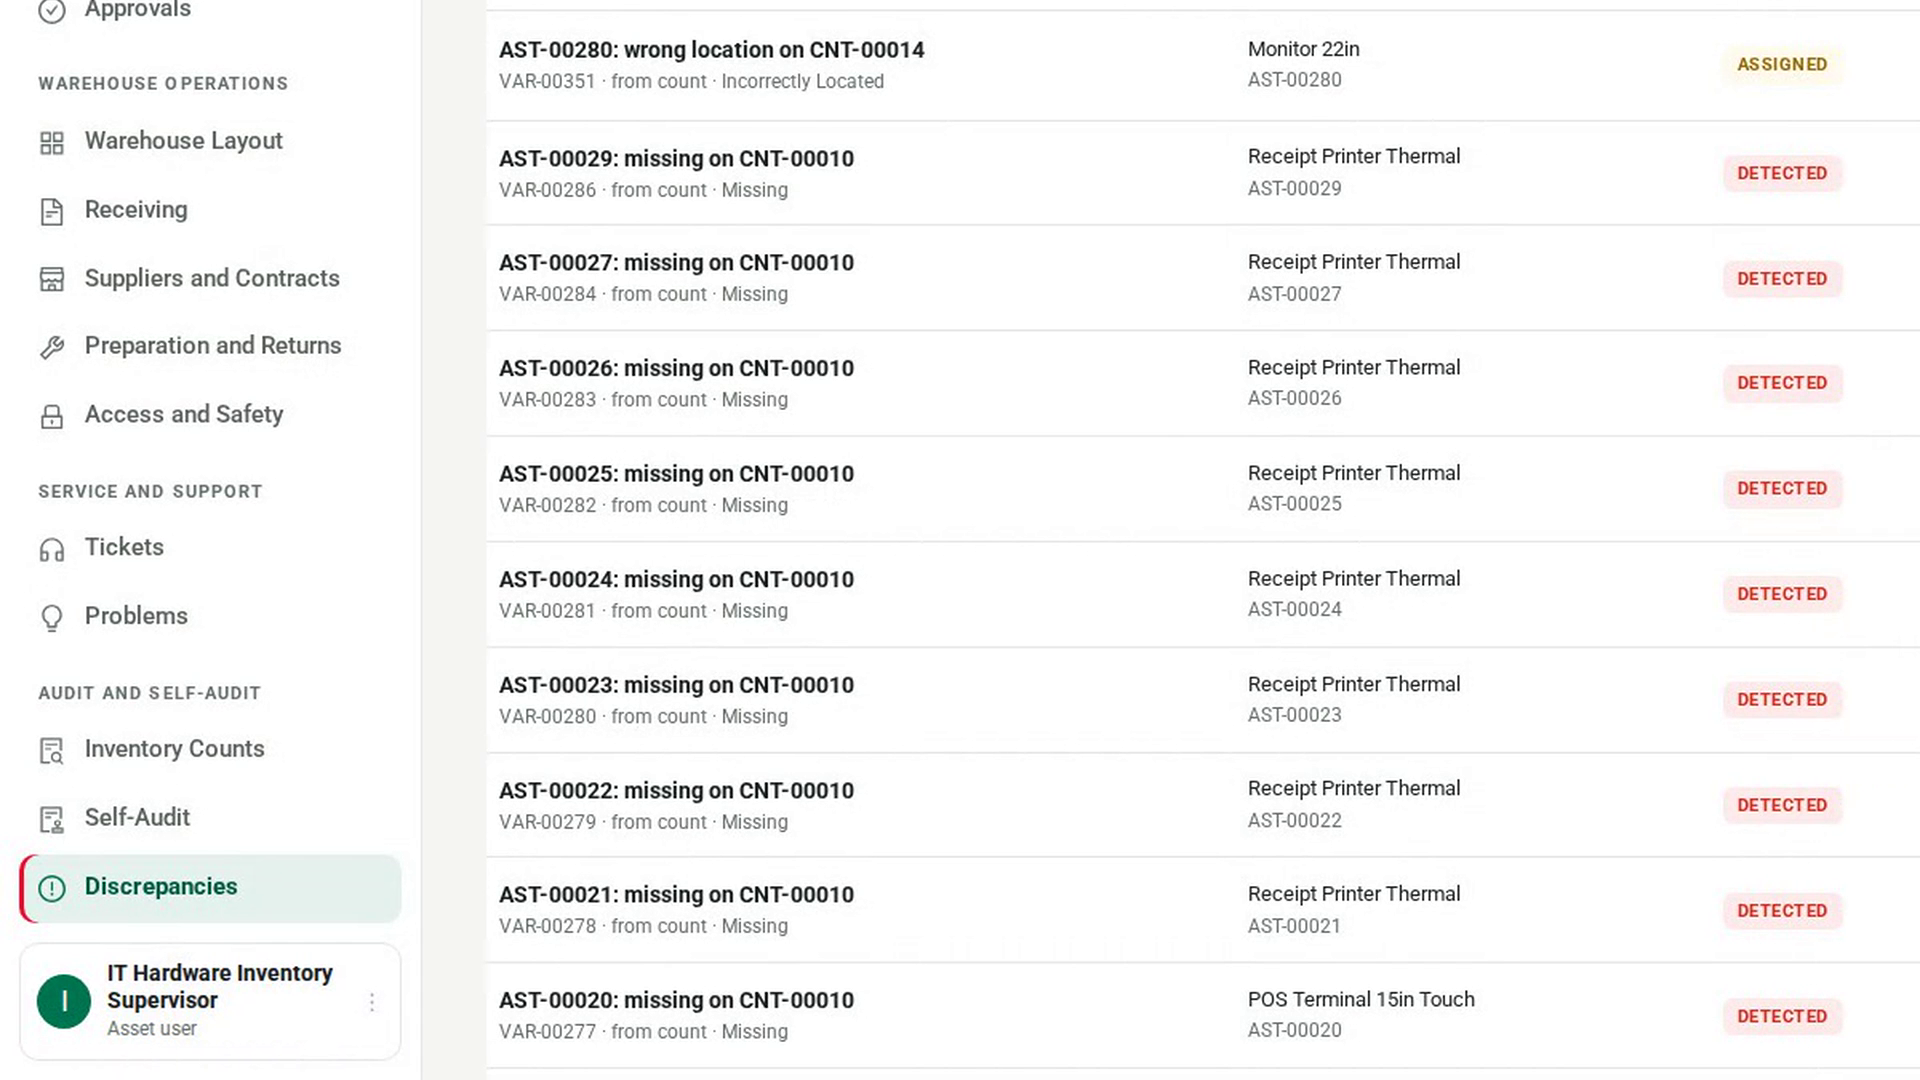This screenshot has width=1920, height=1080.
Task: Open the Self-Audit sidebar icon
Action: click(x=52, y=819)
